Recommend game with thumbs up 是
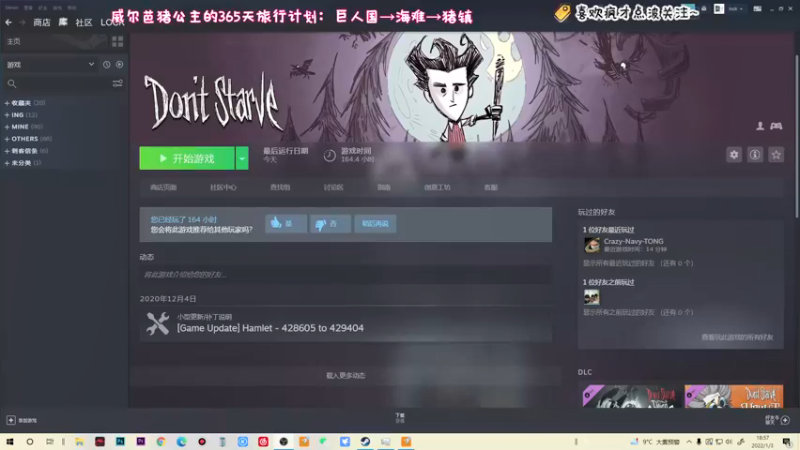Image resolution: width=800 pixels, height=450 pixels. coord(286,223)
